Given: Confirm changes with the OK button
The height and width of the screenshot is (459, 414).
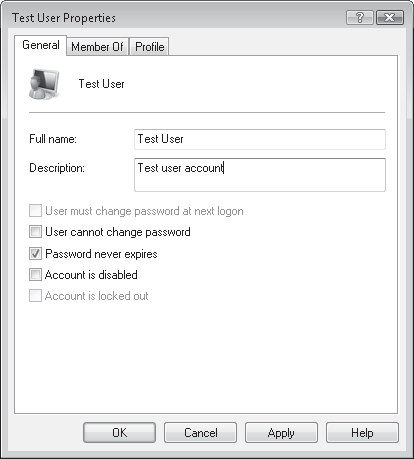Looking at the screenshot, I should pyautogui.click(x=119, y=433).
